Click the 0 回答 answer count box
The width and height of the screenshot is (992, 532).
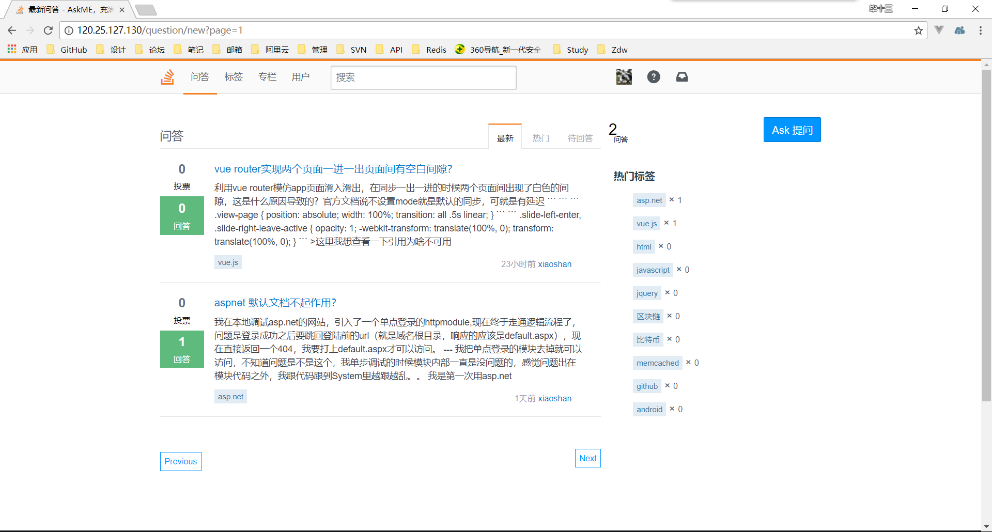(x=182, y=215)
